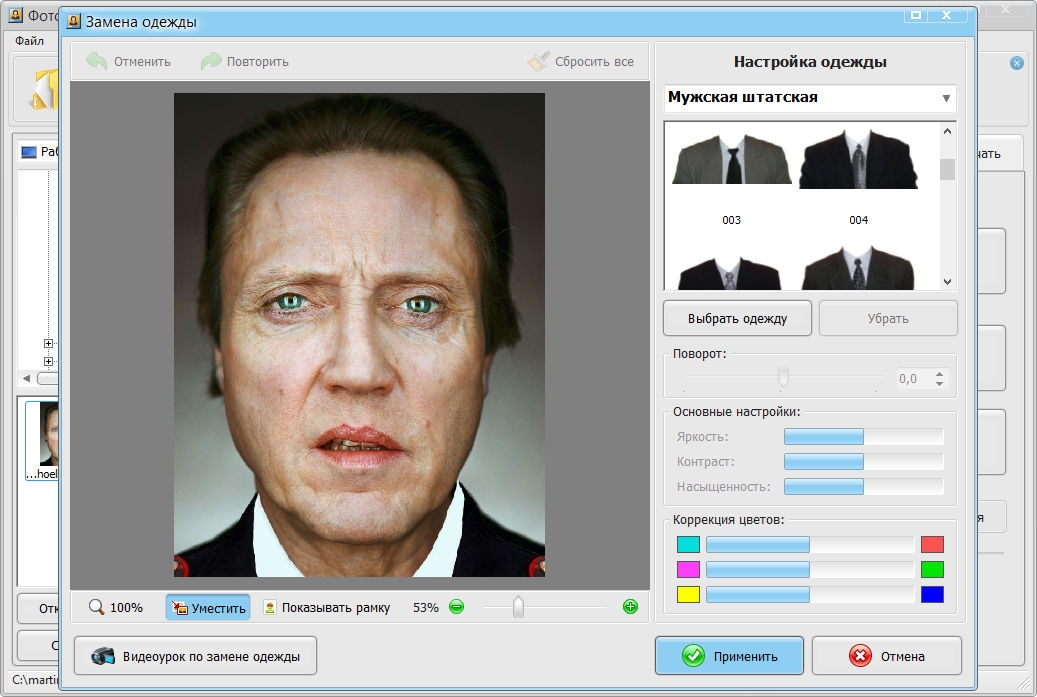This screenshot has height=697, width=1037.
Task: Zoom out with green minus icon
Action: 456,606
